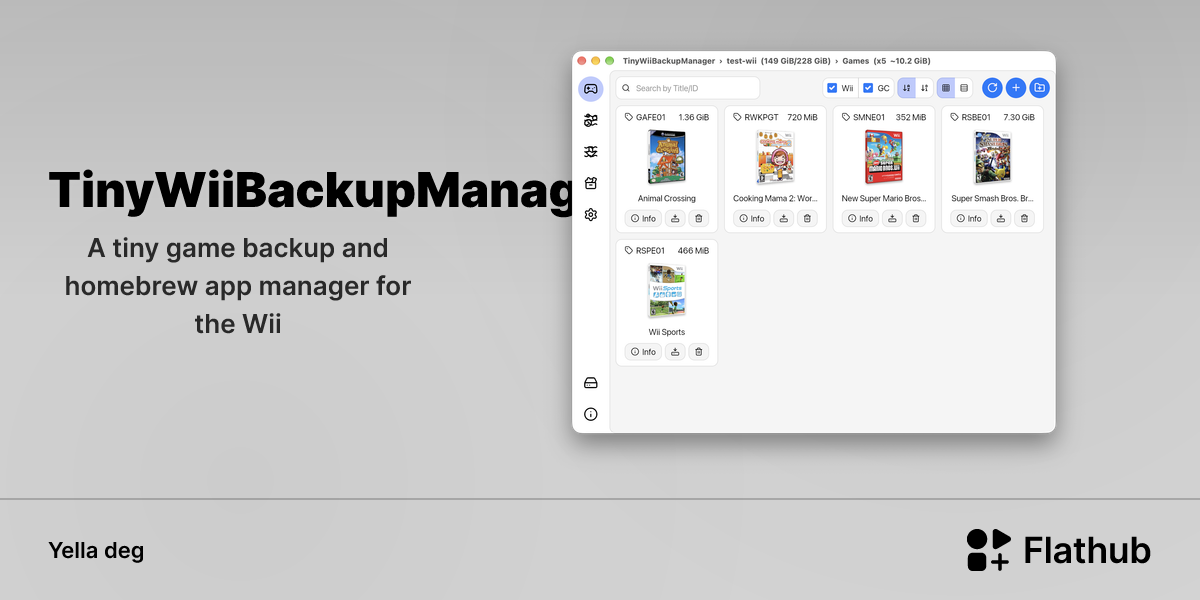Delete Wii Sports with trash icon
The image size is (1200, 600).
click(699, 351)
